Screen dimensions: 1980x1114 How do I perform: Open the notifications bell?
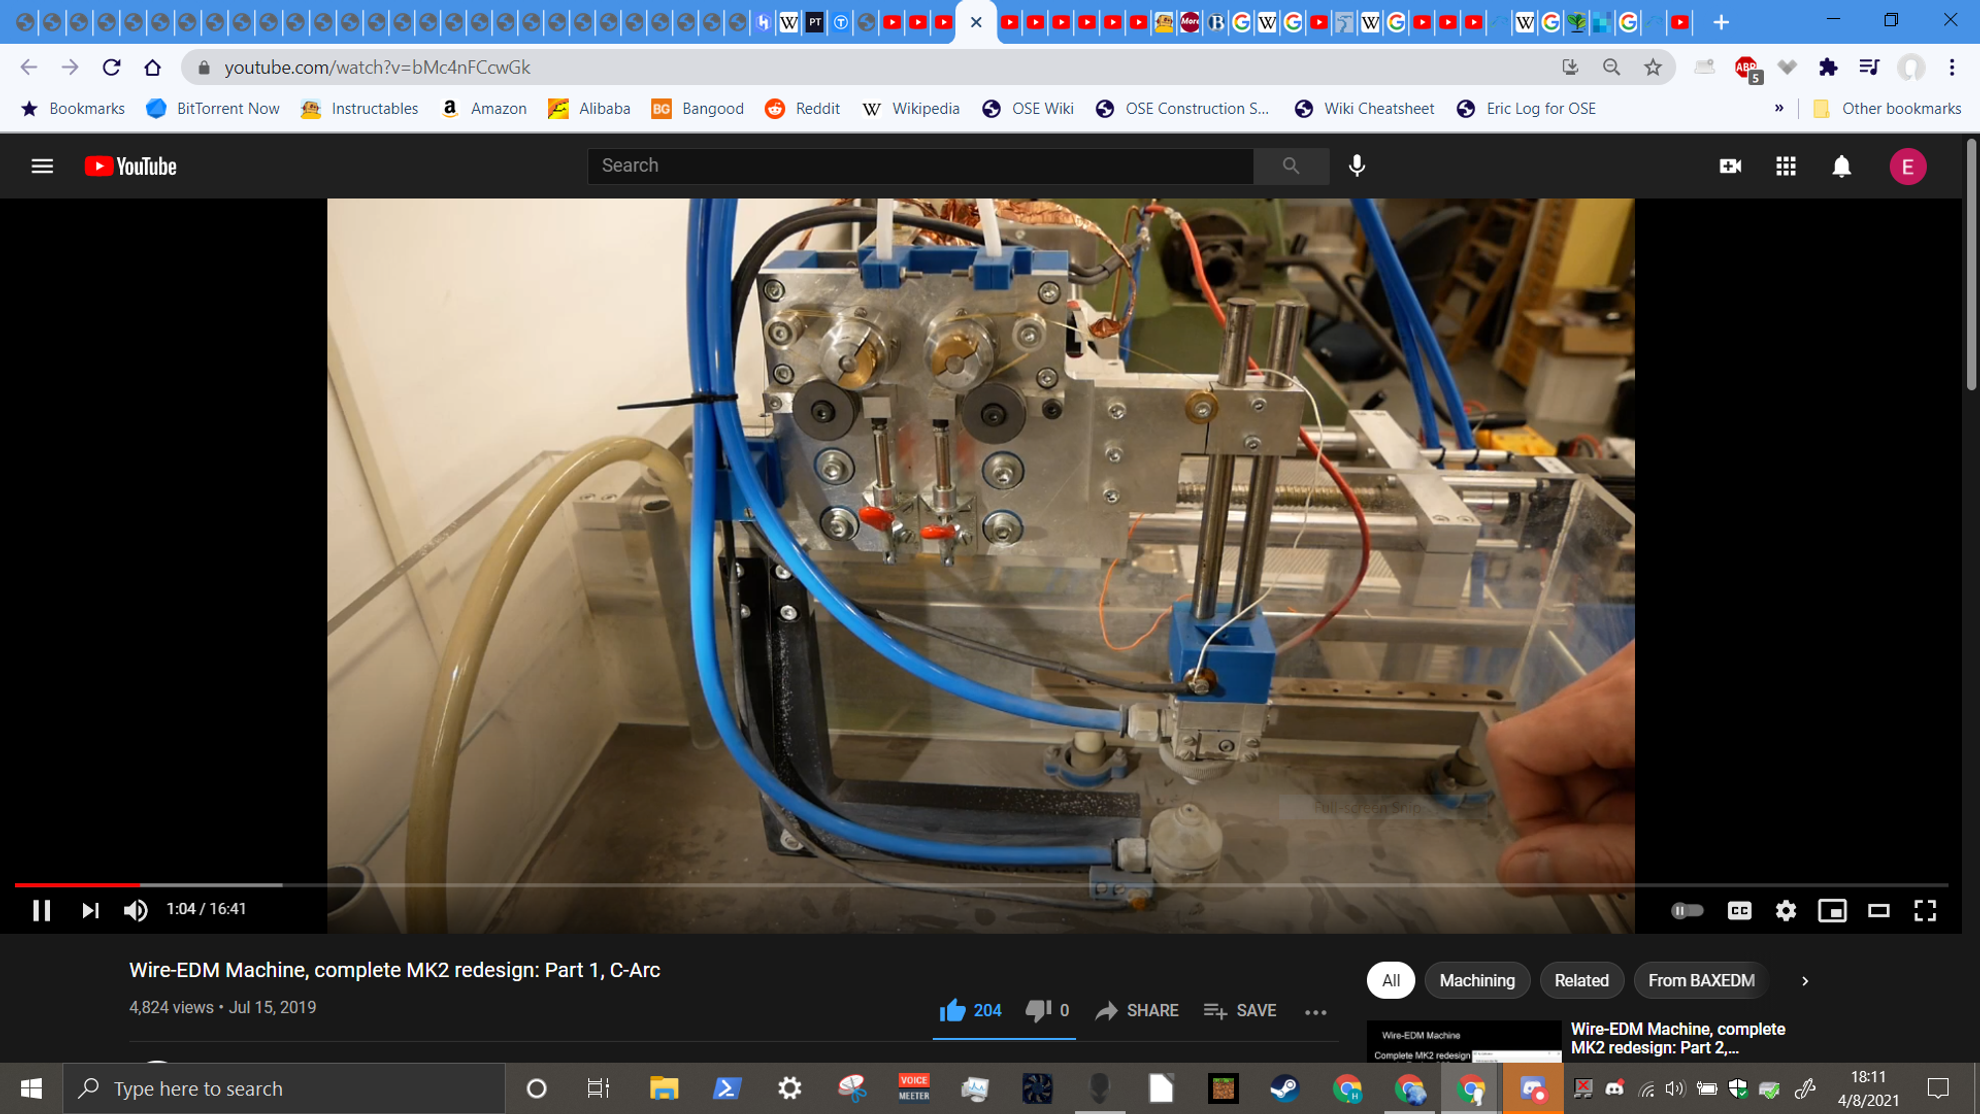[1841, 166]
